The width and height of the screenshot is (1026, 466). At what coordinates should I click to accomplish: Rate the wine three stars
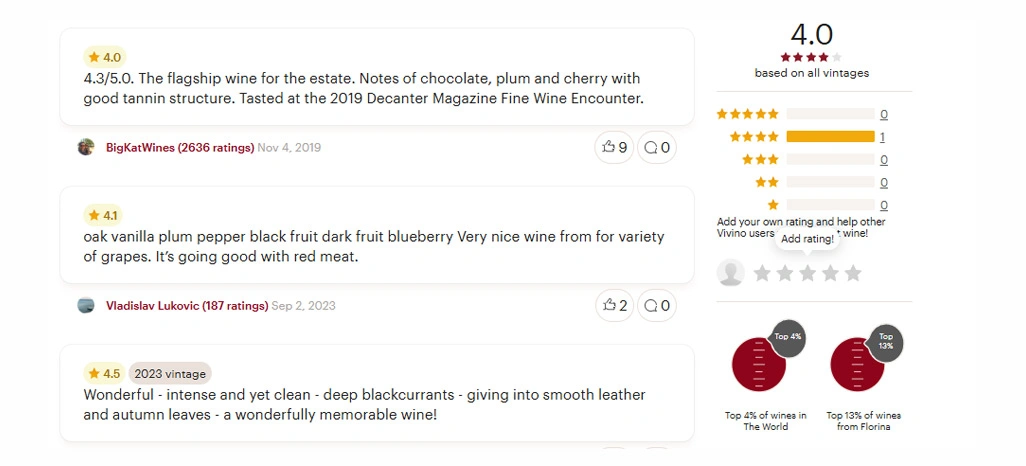click(x=807, y=273)
